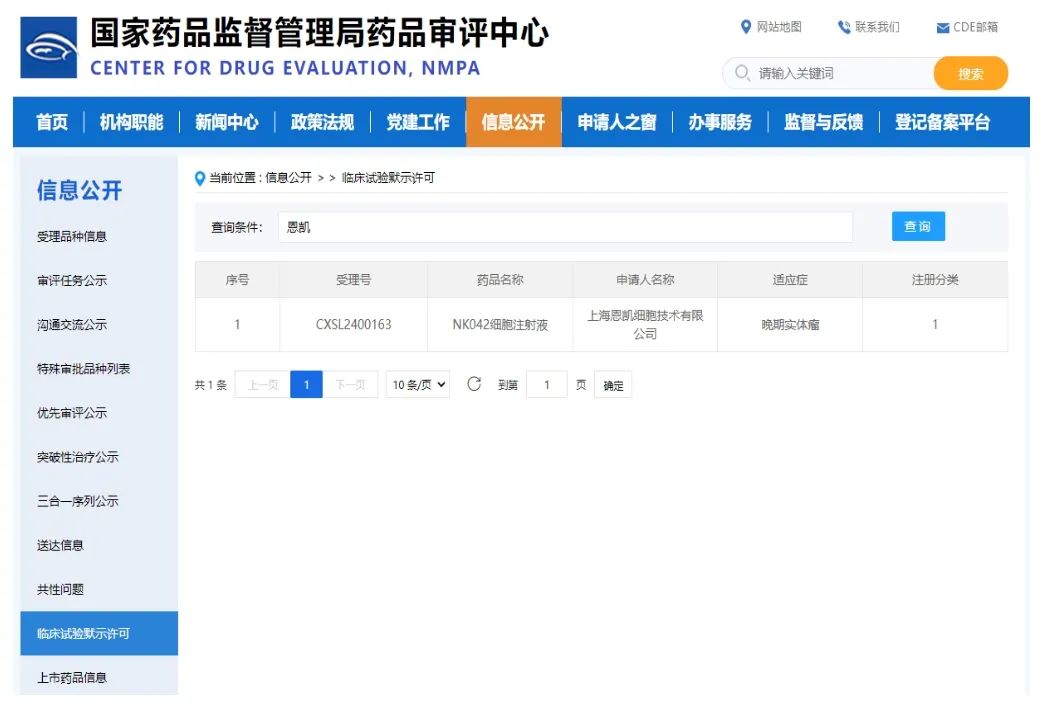Click the orange 搜索 search button

(970, 73)
